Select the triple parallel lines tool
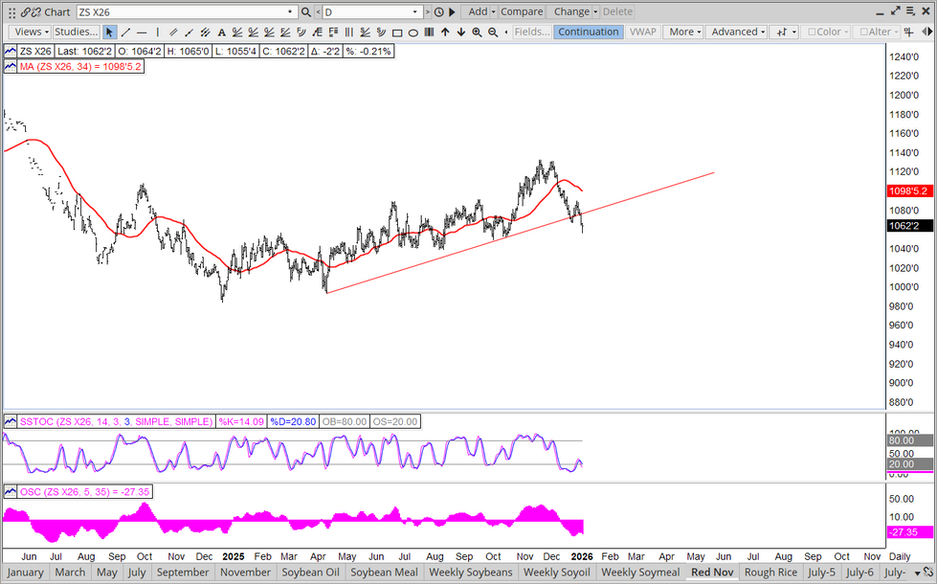937x584 pixels. [205, 32]
